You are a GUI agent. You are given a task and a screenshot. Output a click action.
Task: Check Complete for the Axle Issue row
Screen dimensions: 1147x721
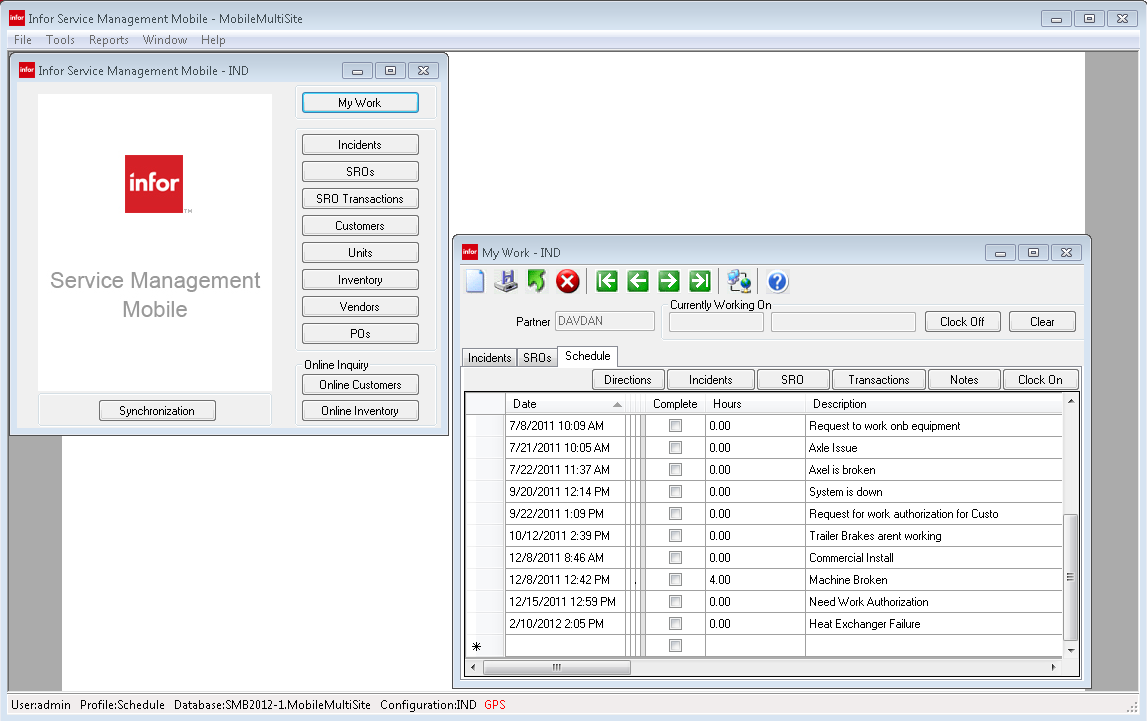675,447
